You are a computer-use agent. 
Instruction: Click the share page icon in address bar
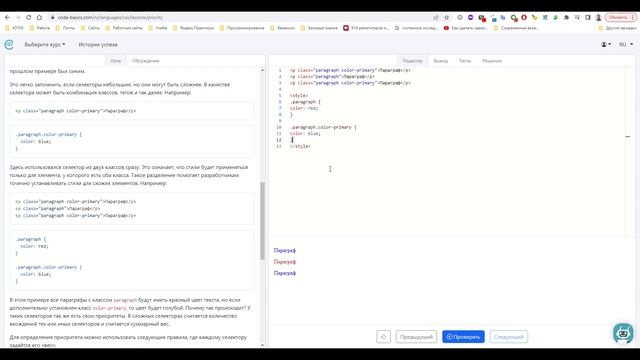coord(436,18)
